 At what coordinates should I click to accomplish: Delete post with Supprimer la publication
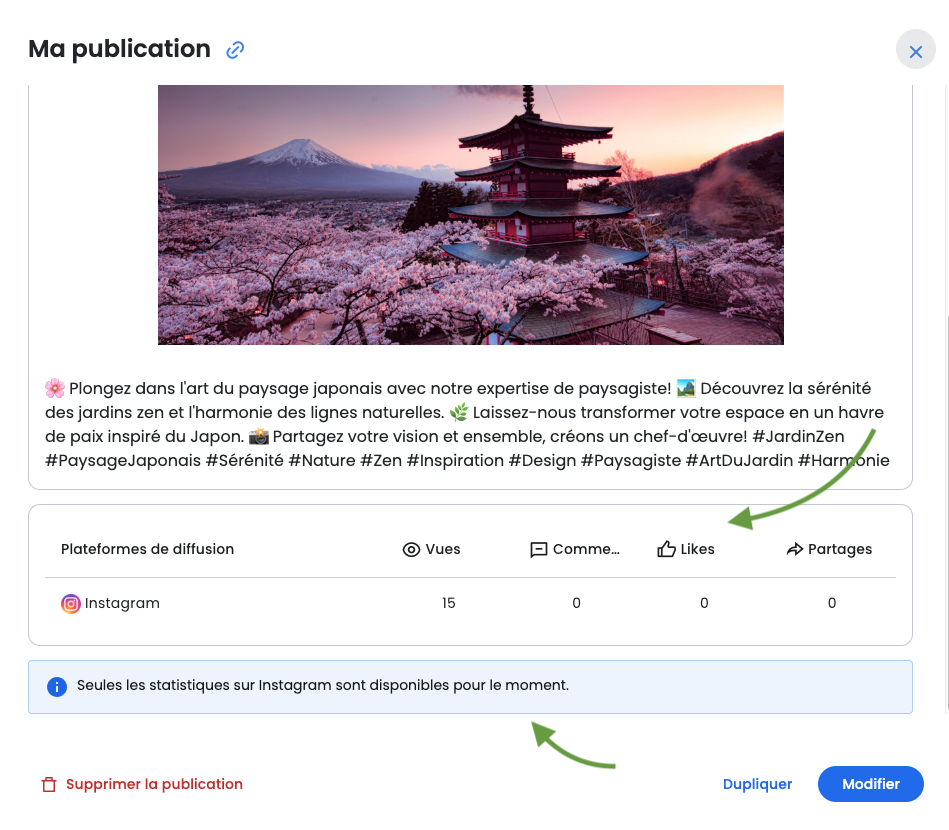coord(154,785)
